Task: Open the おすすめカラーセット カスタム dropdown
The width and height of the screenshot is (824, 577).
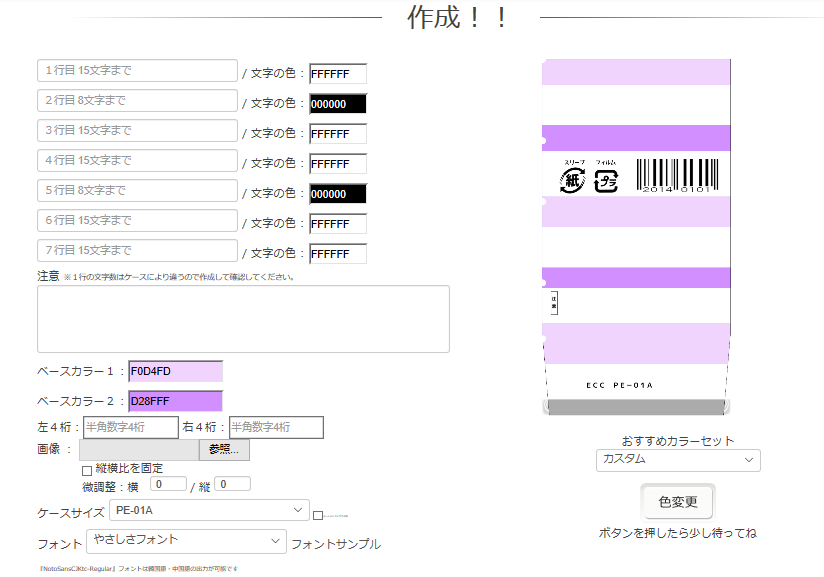Action: tap(678, 460)
